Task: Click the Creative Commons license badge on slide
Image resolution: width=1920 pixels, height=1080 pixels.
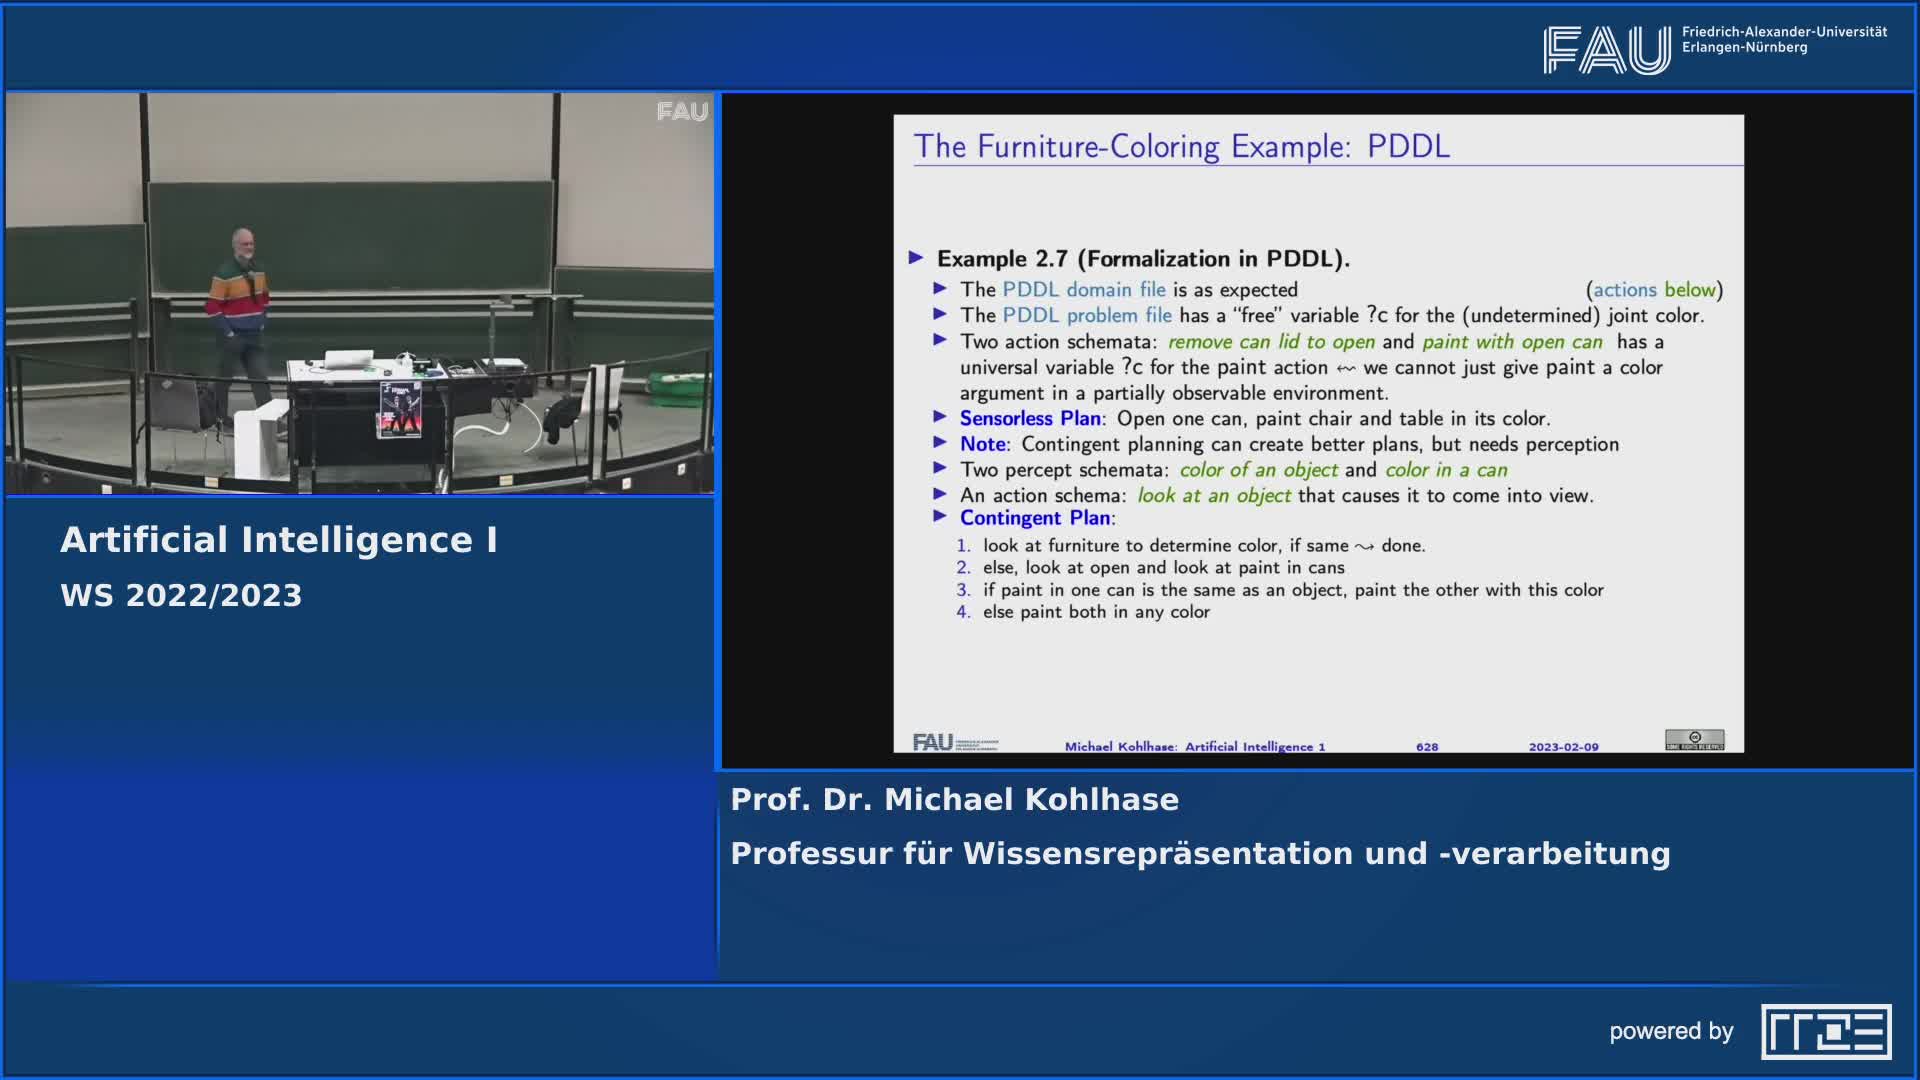Action: point(1694,740)
